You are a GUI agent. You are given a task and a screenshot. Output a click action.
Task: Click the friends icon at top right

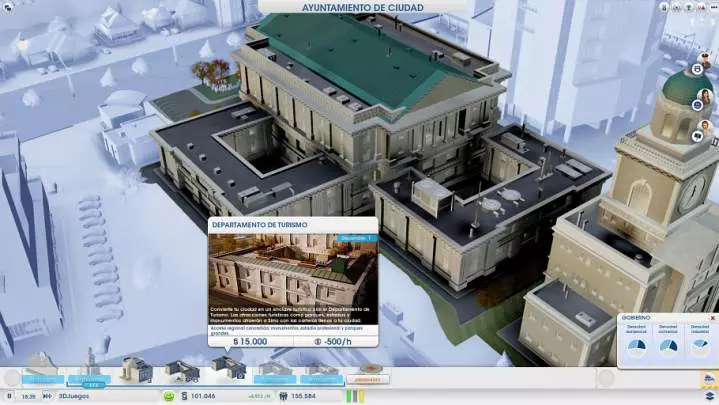[701, 7]
